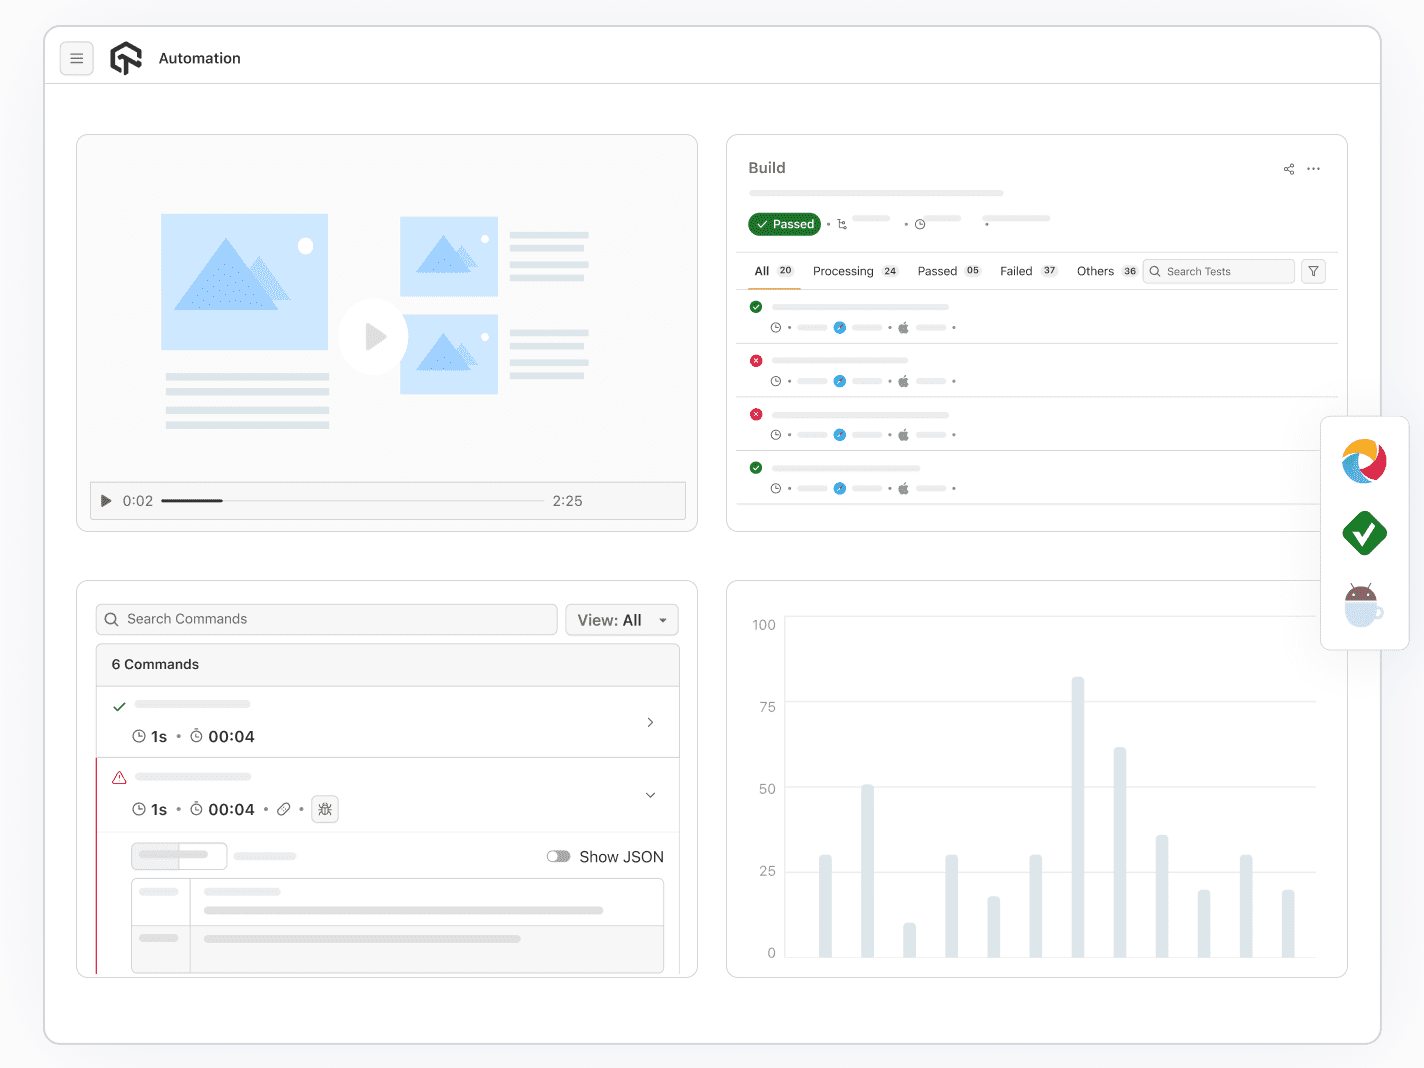Click the large play button on video
The height and width of the screenshot is (1068, 1424).
[374, 337]
